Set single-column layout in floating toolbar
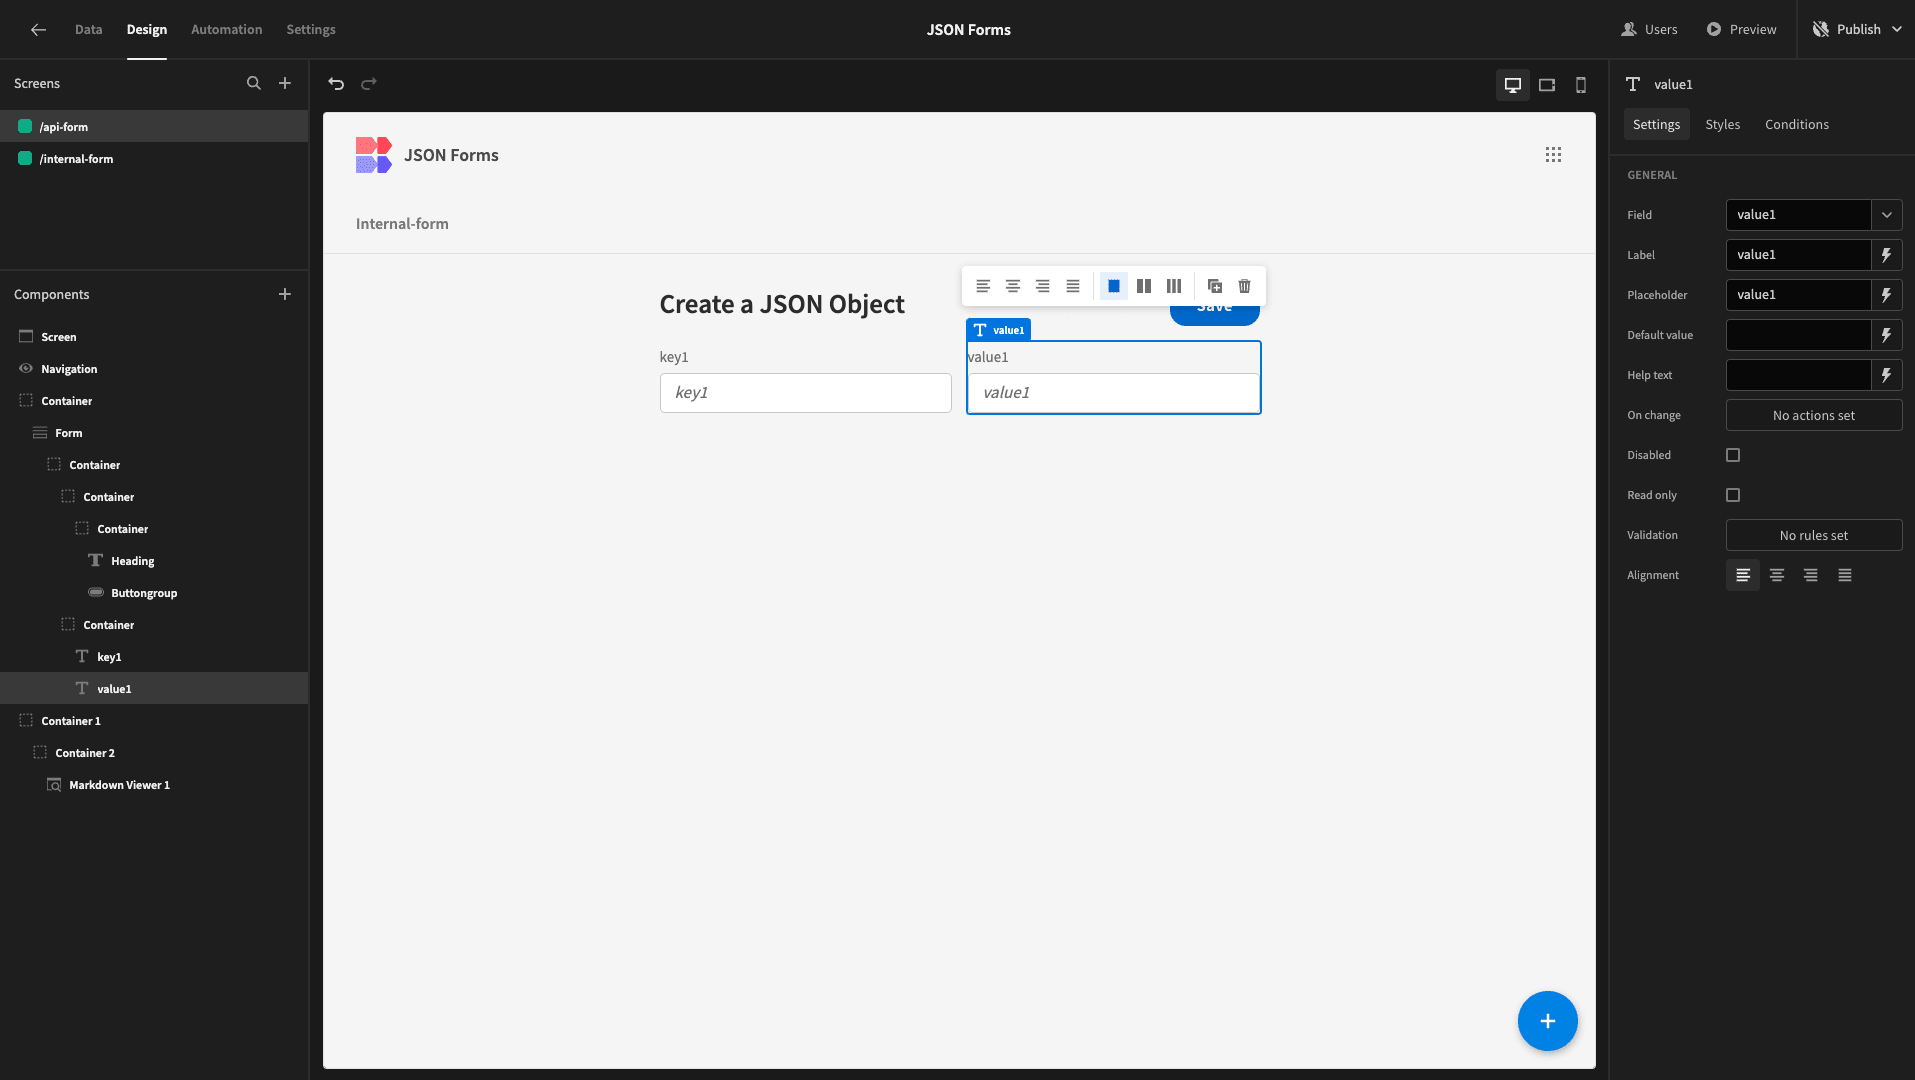Viewport: 1915px width, 1080px height. click(x=1114, y=286)
